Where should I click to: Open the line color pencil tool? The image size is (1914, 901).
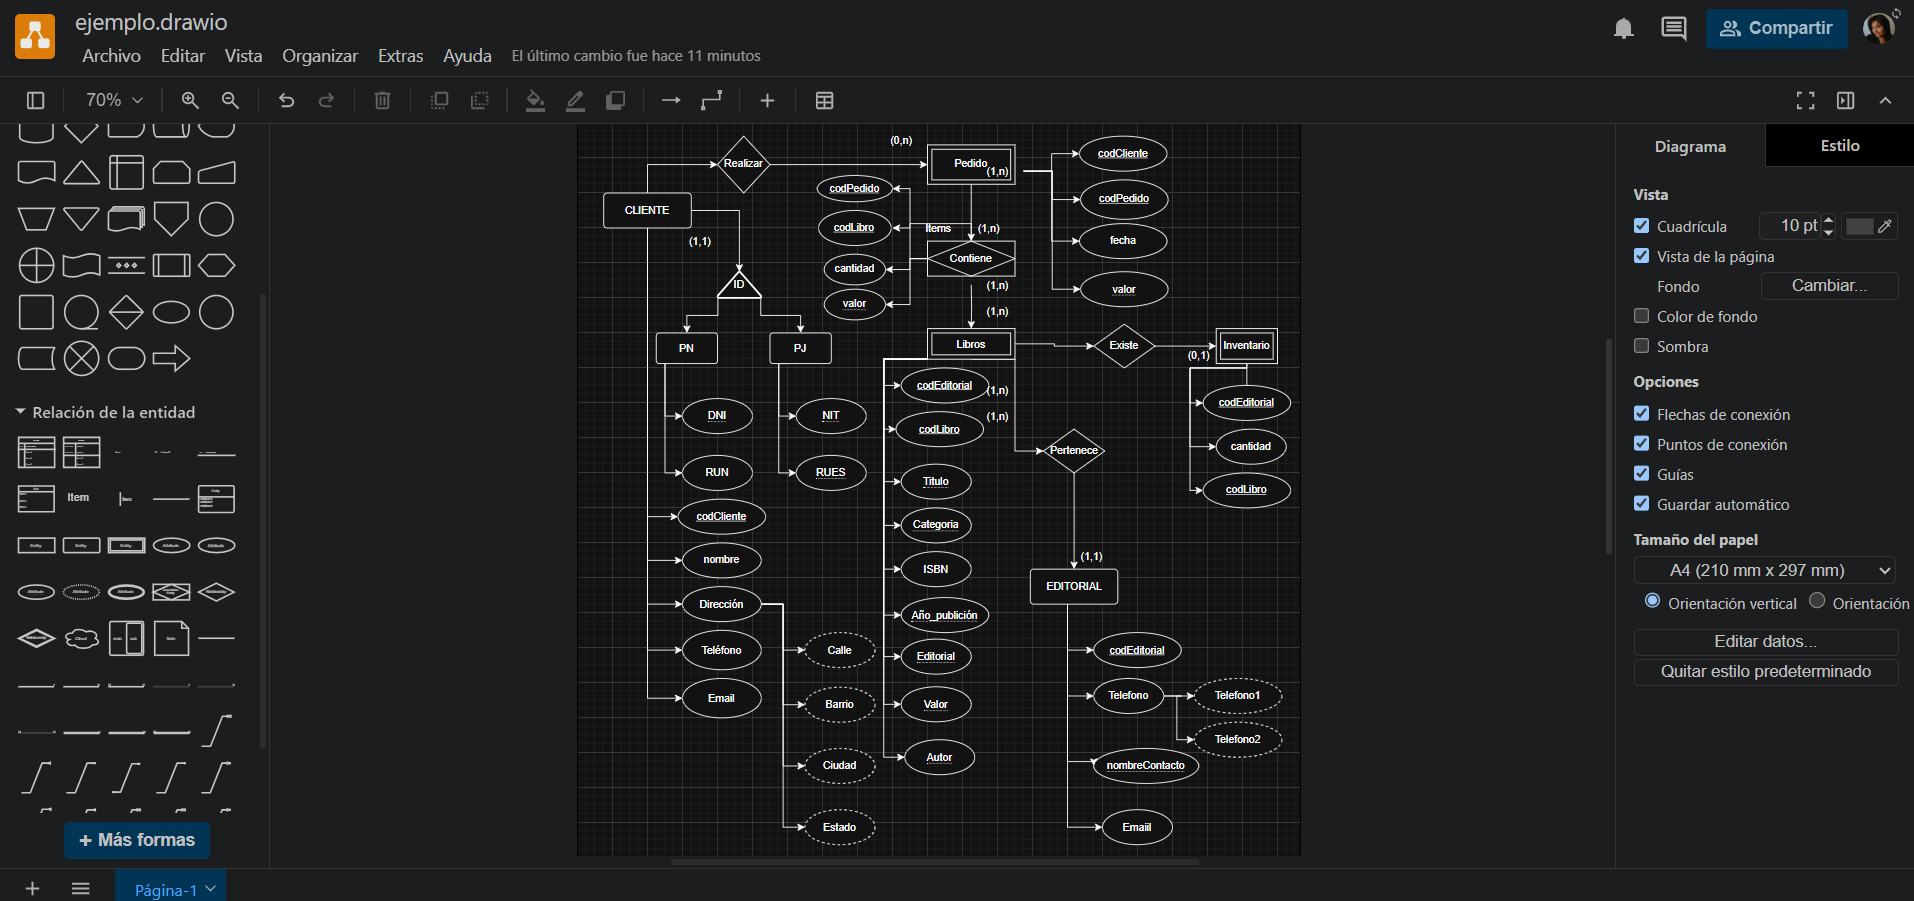(575, 100)
